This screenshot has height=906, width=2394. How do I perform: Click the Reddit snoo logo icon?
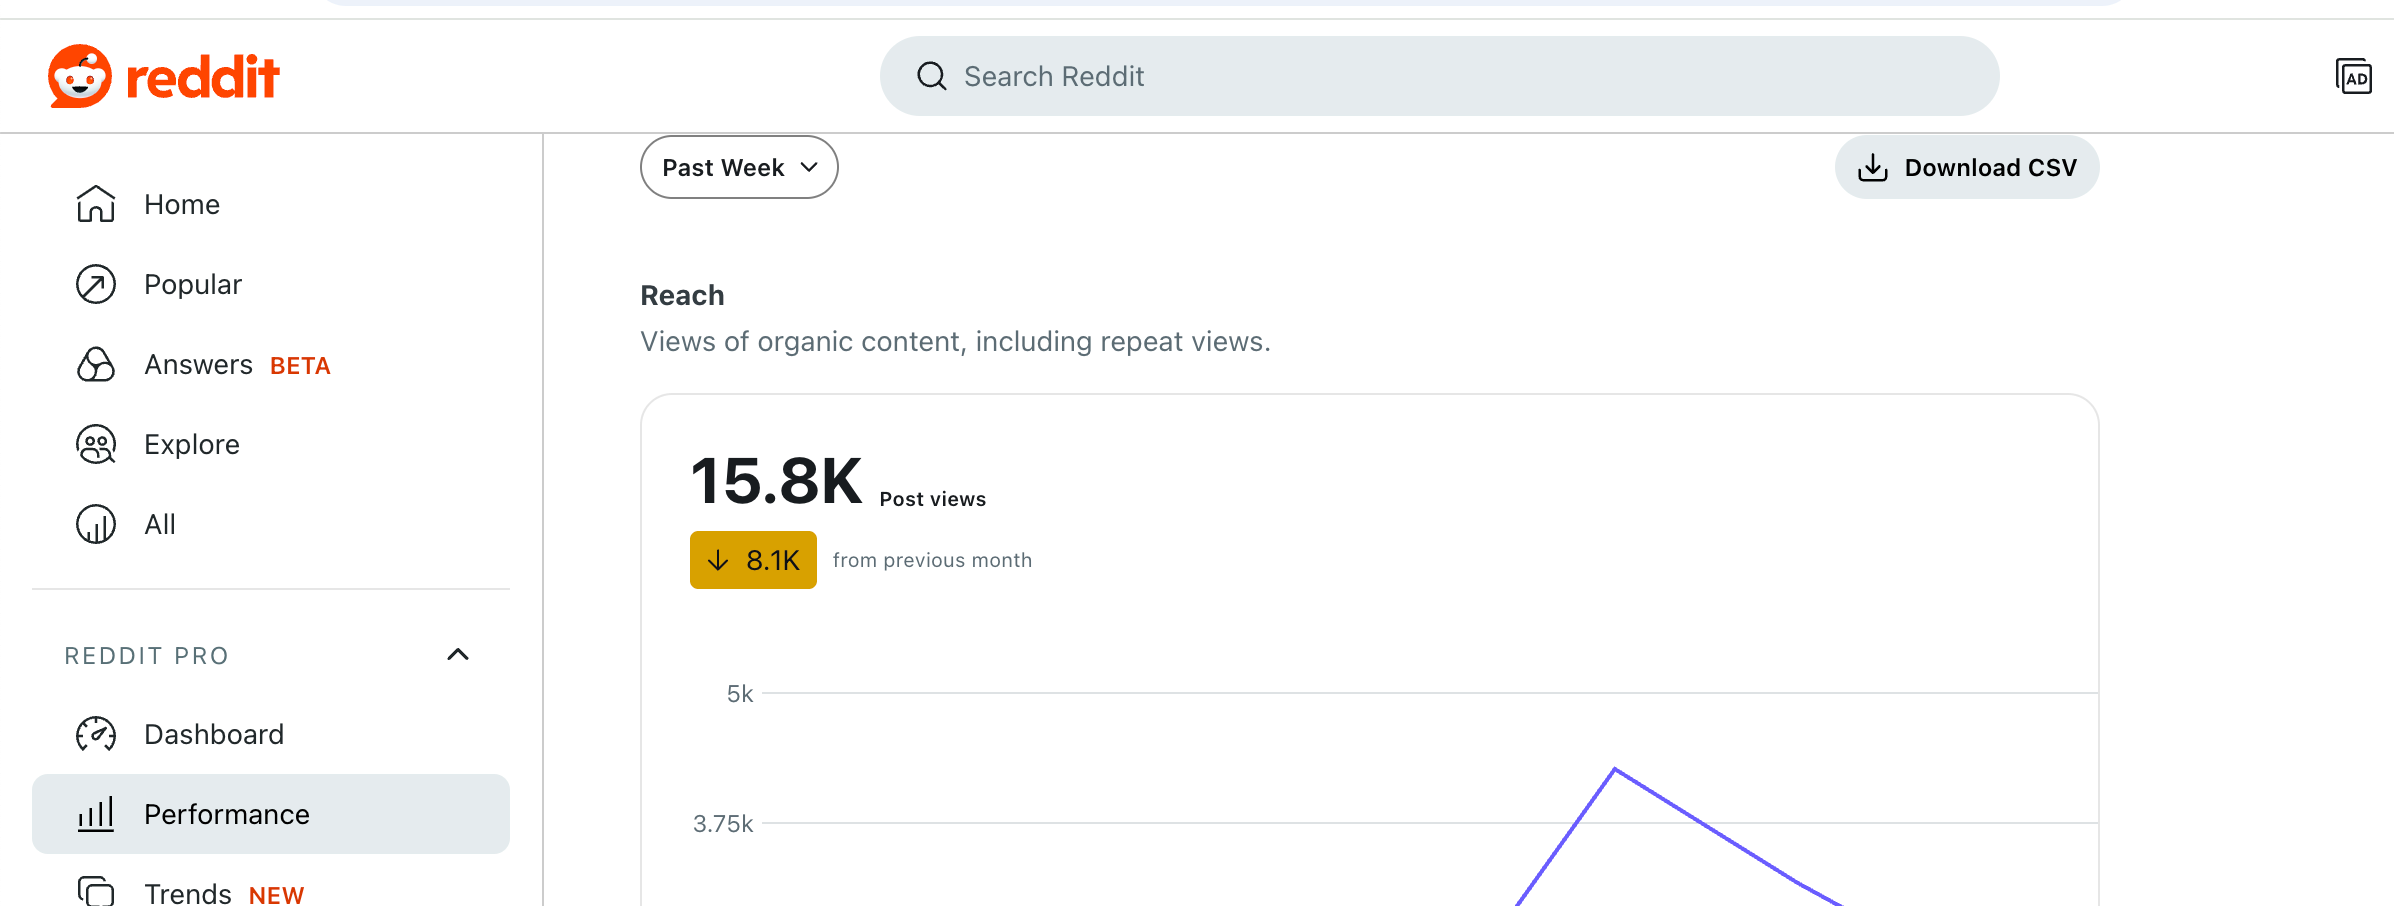pos(80,76)
